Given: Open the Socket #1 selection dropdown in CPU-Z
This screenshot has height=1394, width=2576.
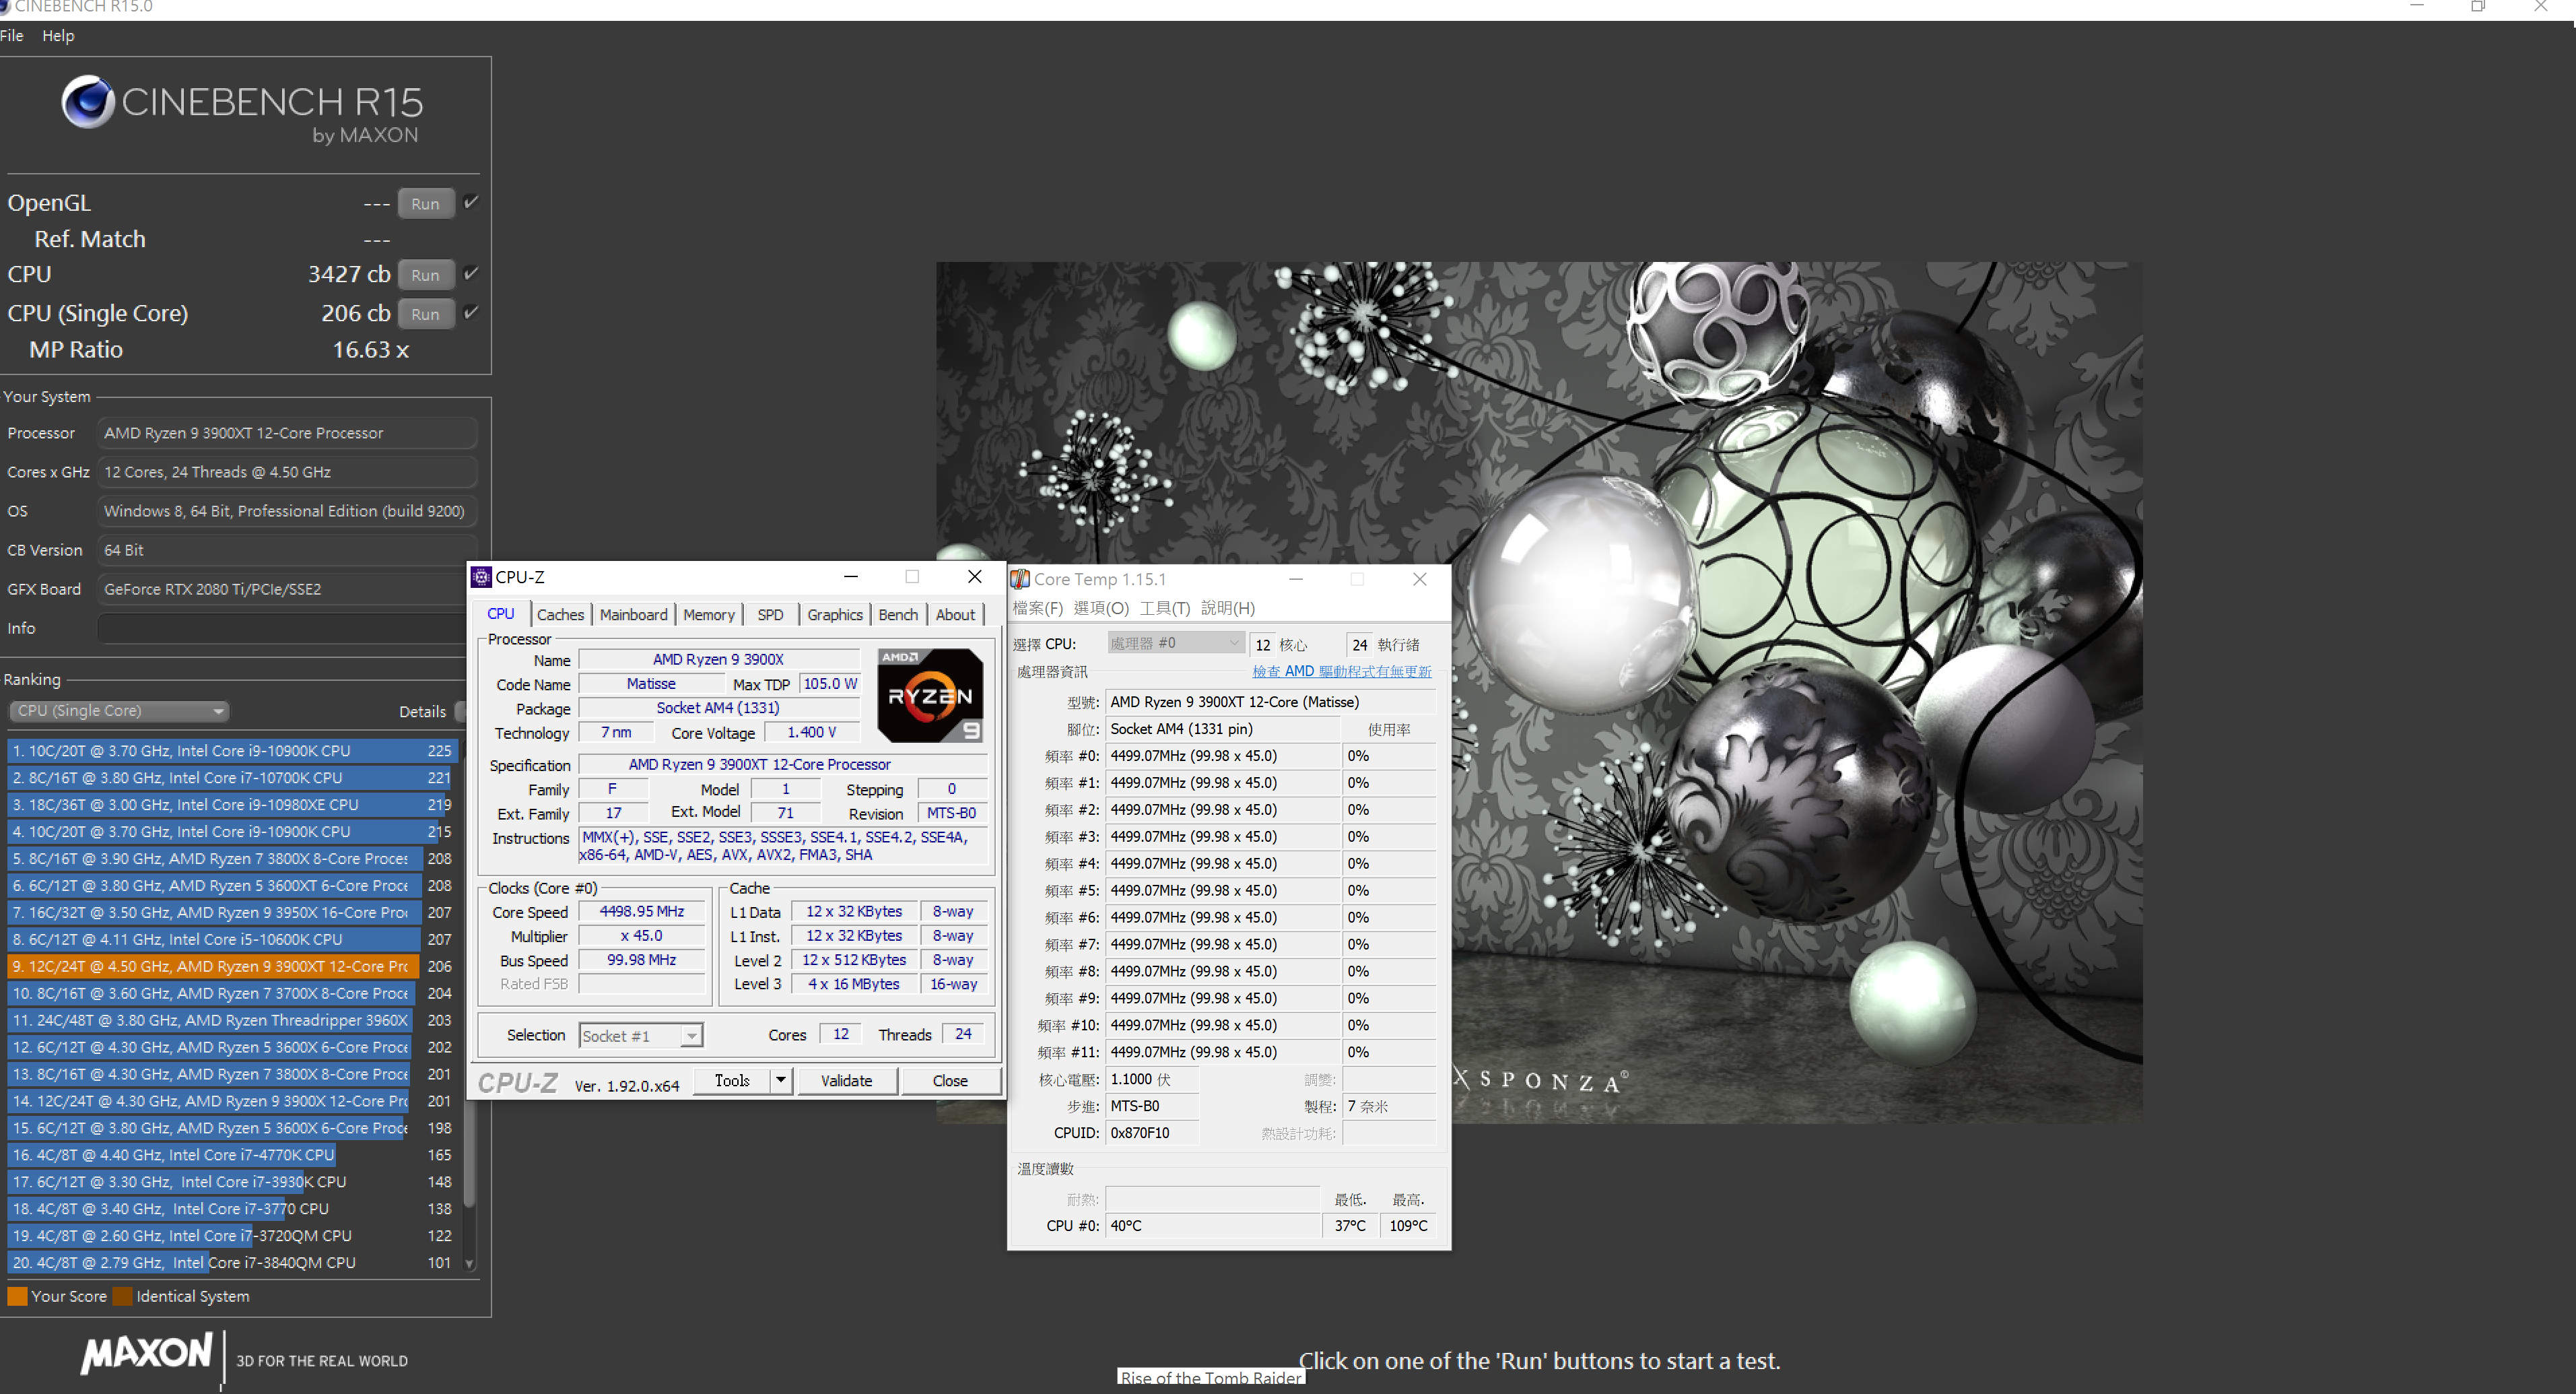Looking at the screenshot, I should (x=641, y=1036).
